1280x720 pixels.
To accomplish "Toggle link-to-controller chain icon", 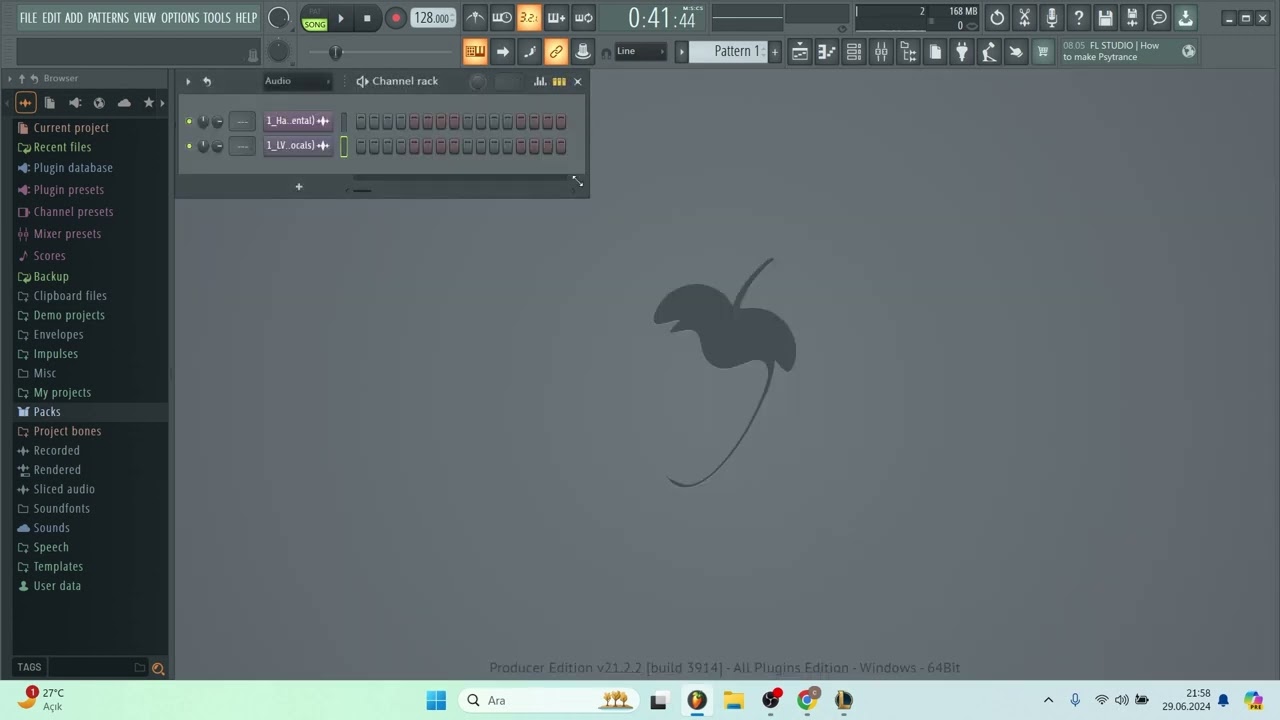I will (x=556, y=52).
